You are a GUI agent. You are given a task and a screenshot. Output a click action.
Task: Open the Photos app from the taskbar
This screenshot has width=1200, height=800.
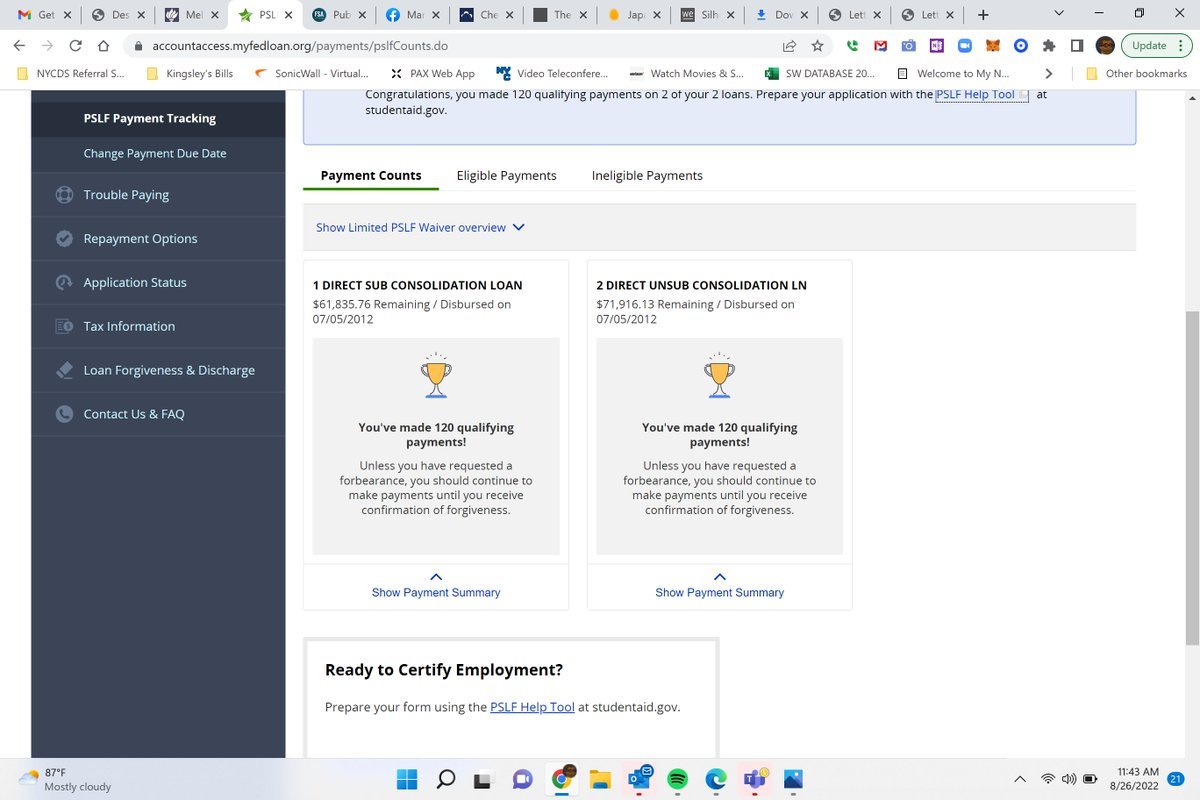[794, 779]
